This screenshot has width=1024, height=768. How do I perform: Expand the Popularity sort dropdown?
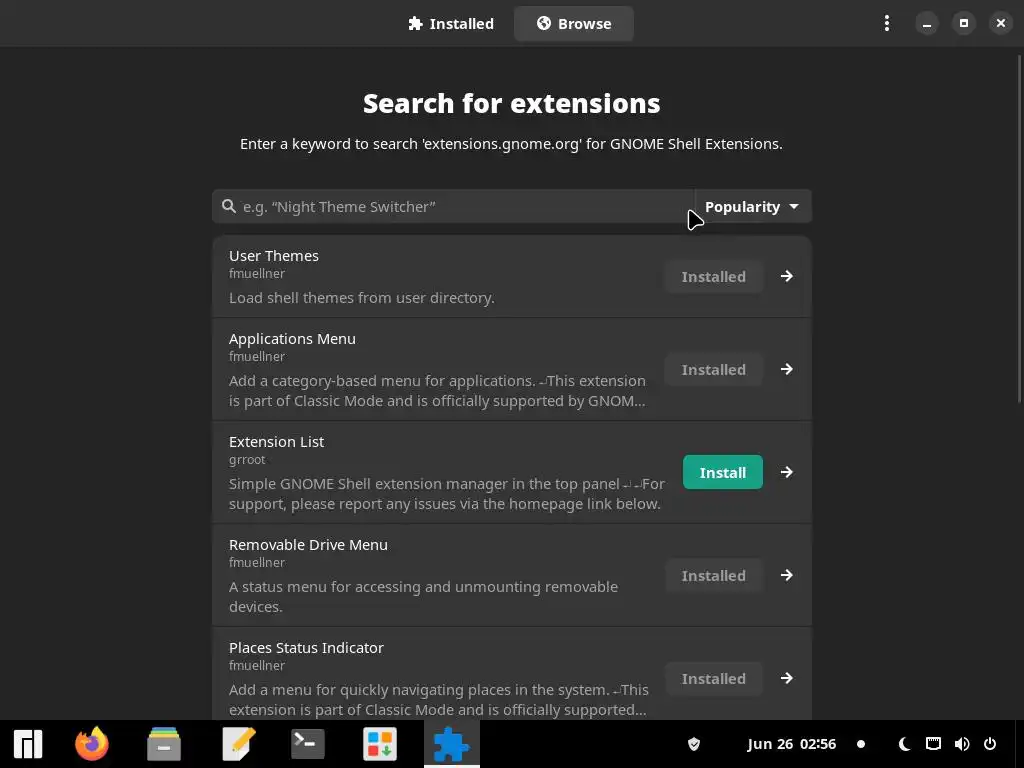752,207
